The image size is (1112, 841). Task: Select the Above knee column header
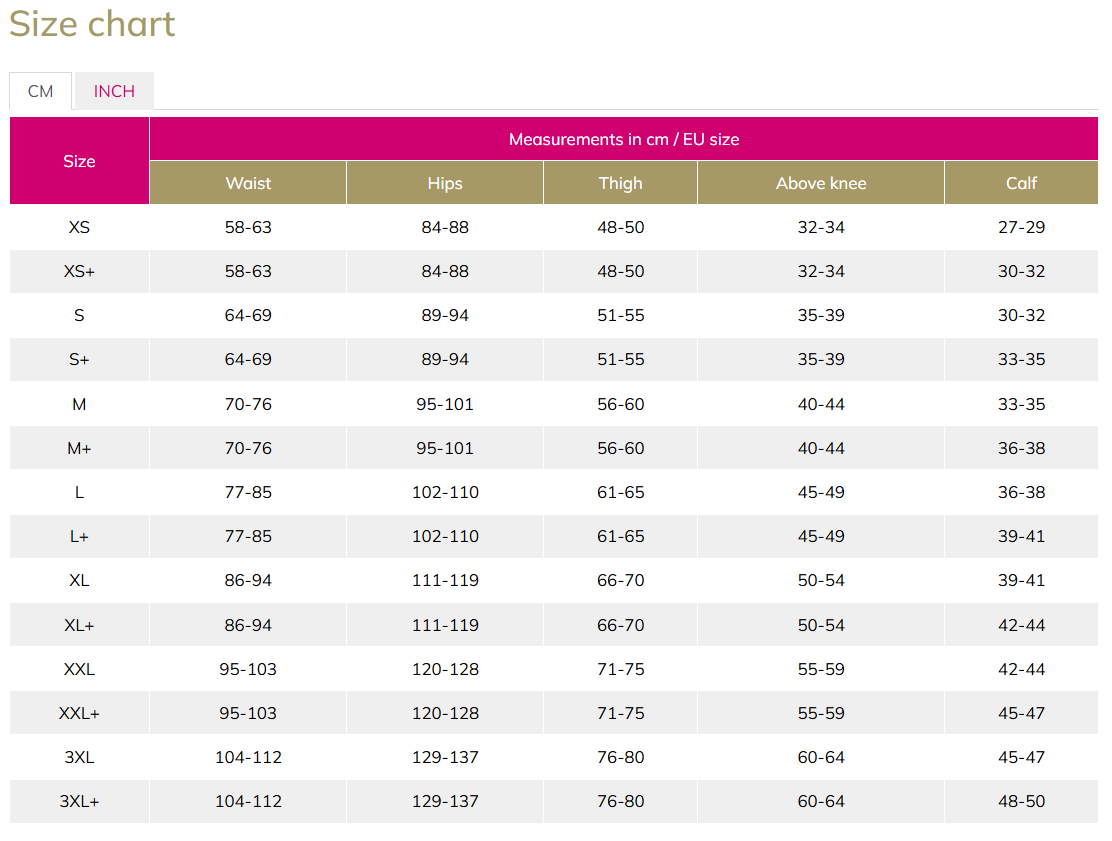[821, 183]
